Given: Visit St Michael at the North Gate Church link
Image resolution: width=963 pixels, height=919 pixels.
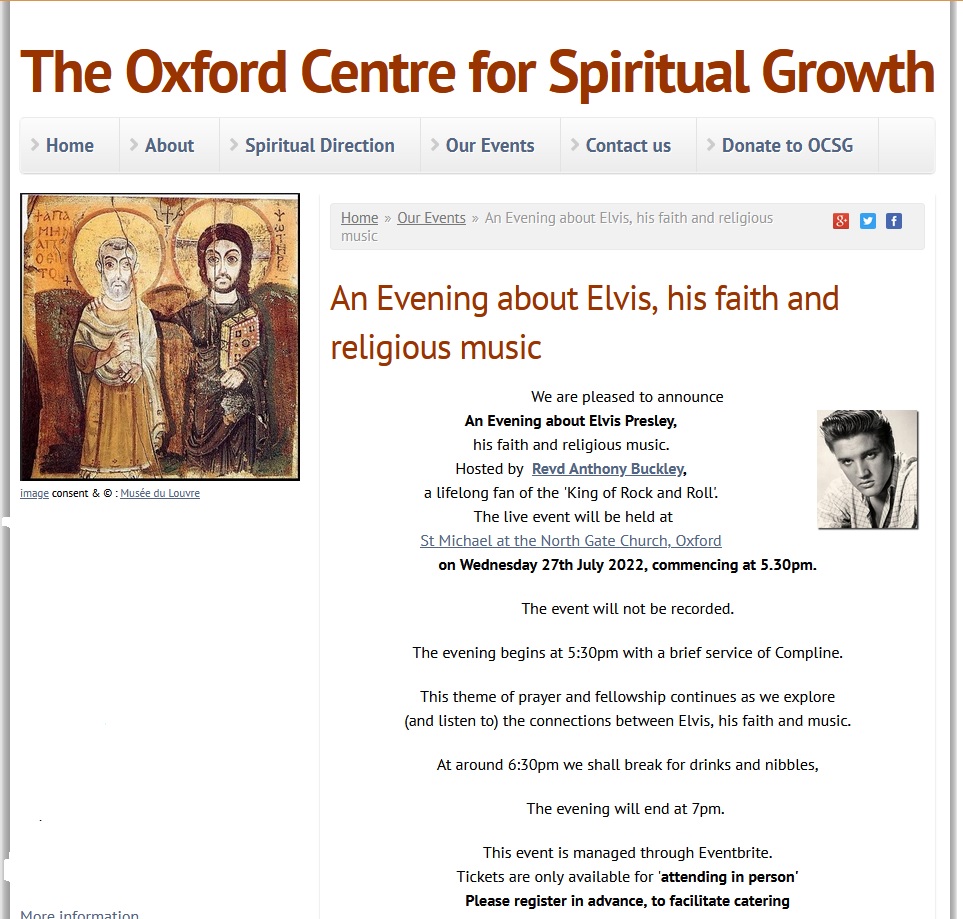Looking at the screenshot, I should tap(570, 540).
